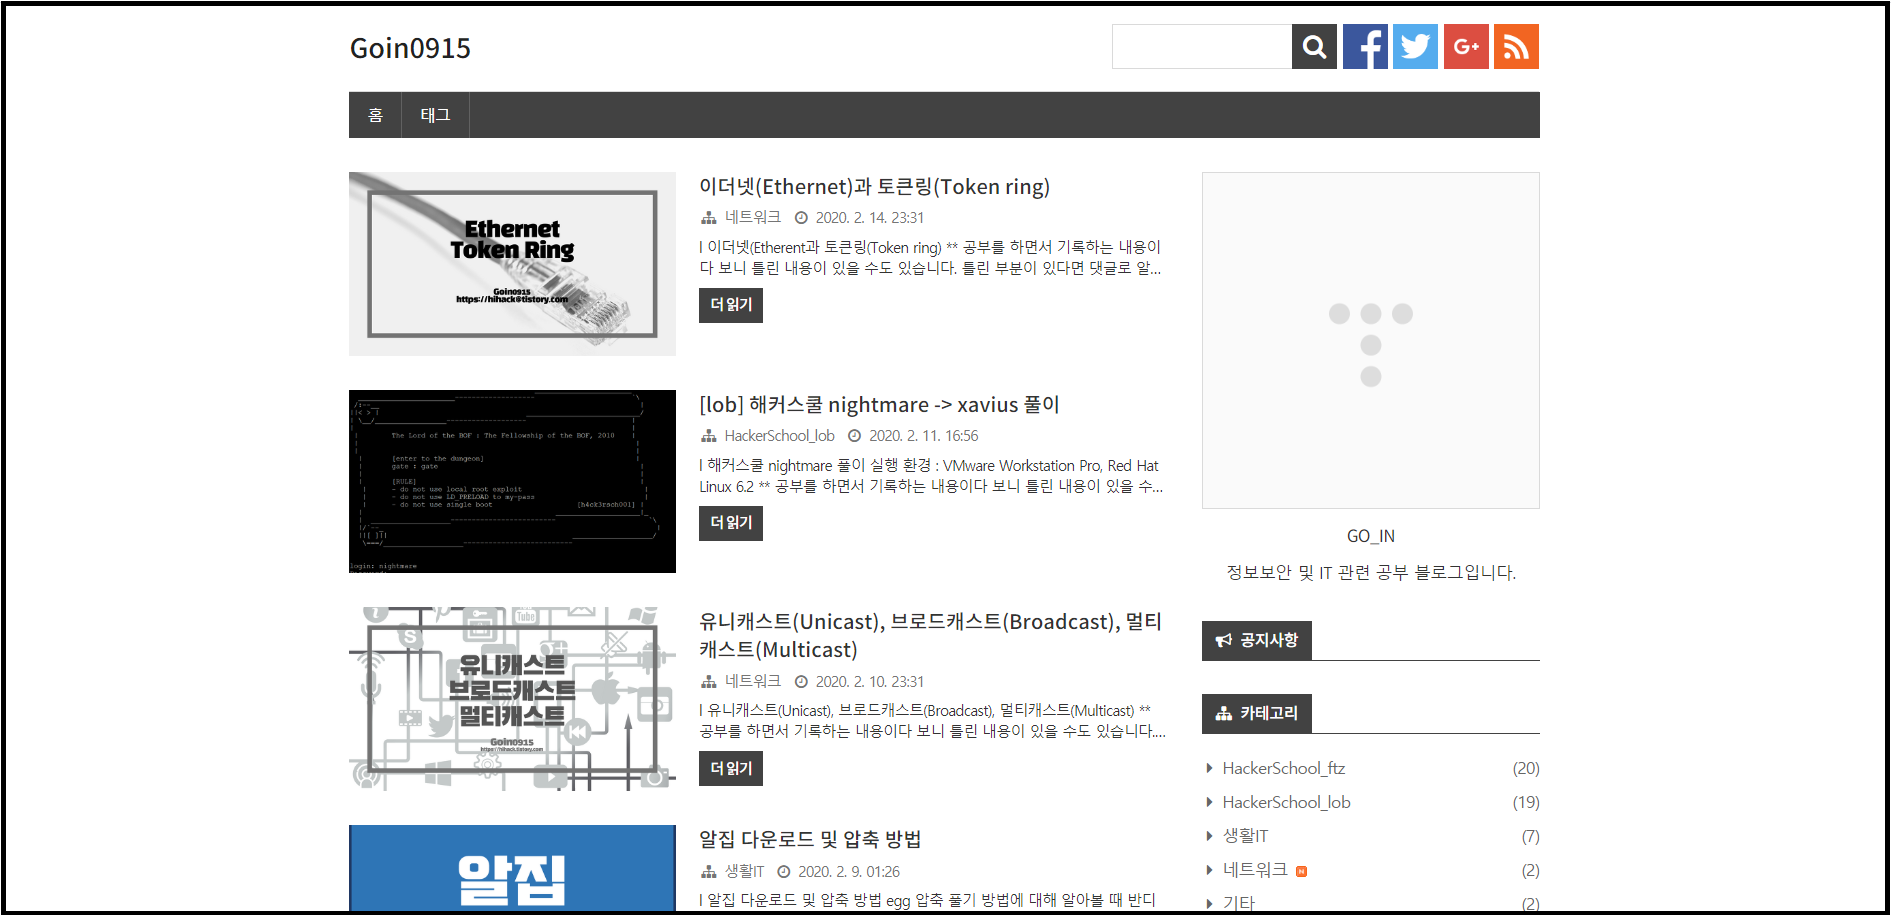Click HackerSchool_lob category under the nightmare post

[x=779, y=436]
